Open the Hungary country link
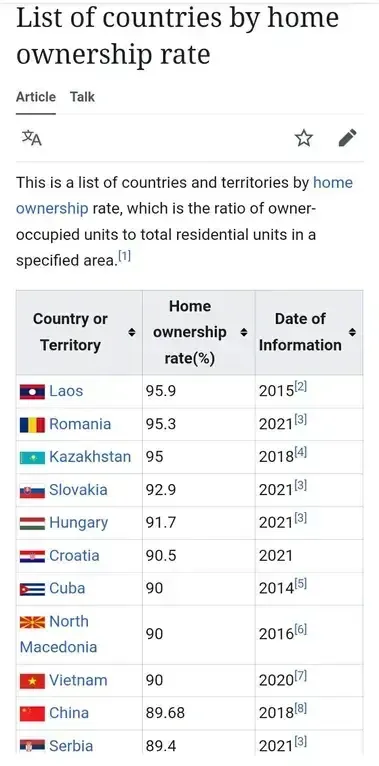The image size is (379, 766). pos(78,522)
